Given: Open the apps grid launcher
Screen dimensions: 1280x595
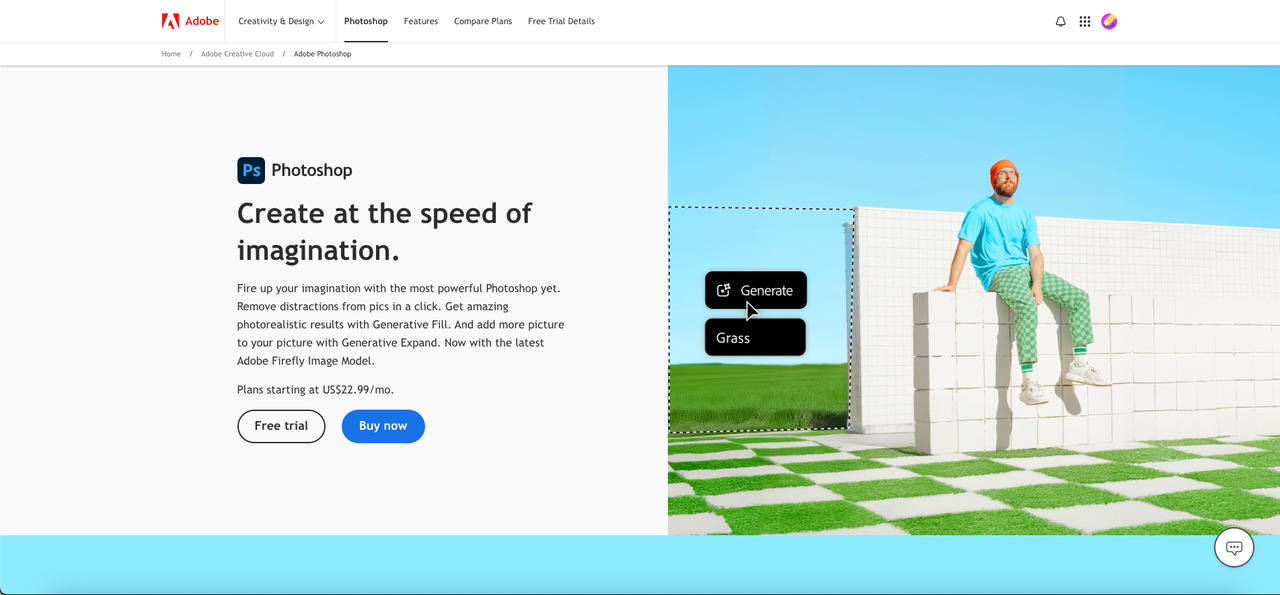Looking at the screenshot, I should 1085,21.
